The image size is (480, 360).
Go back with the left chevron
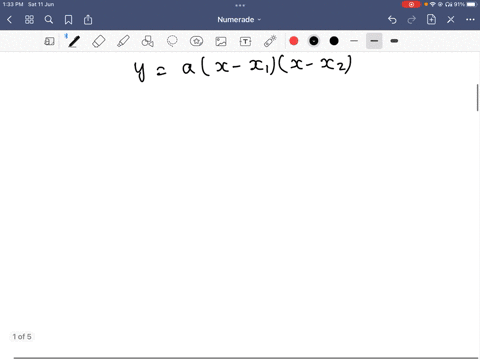coord(9,20)
